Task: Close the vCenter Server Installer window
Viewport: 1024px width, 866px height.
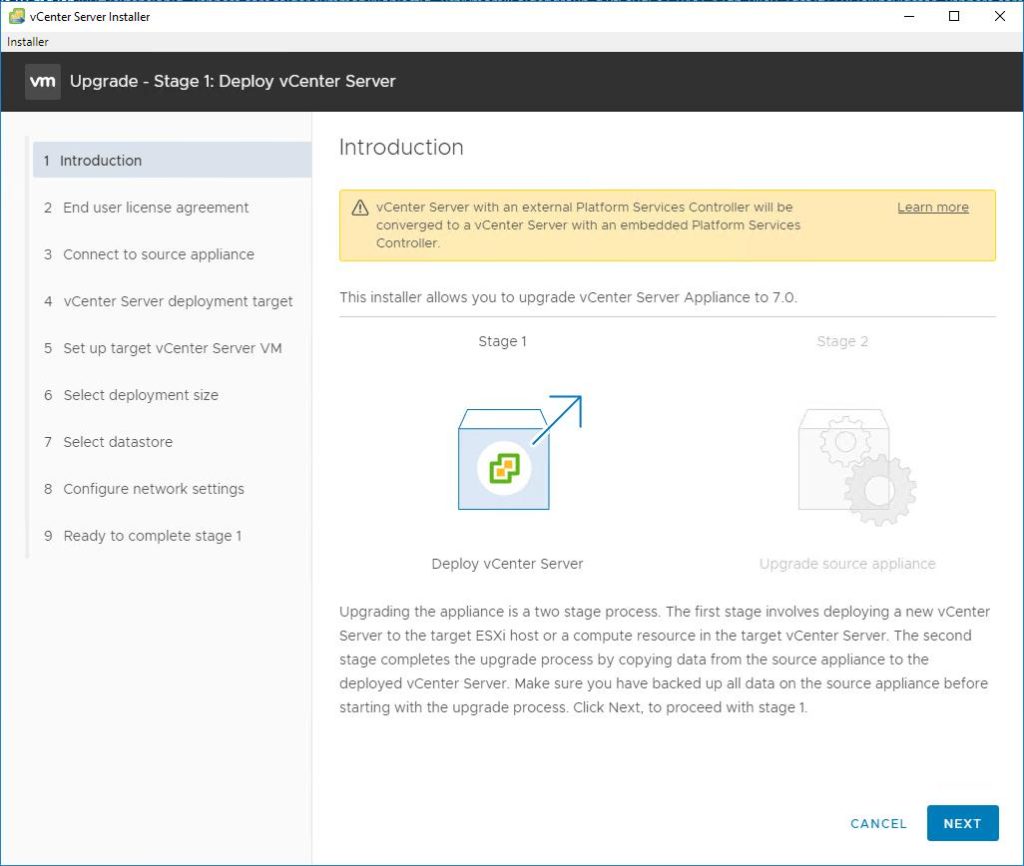Action: pos(1000,16)
